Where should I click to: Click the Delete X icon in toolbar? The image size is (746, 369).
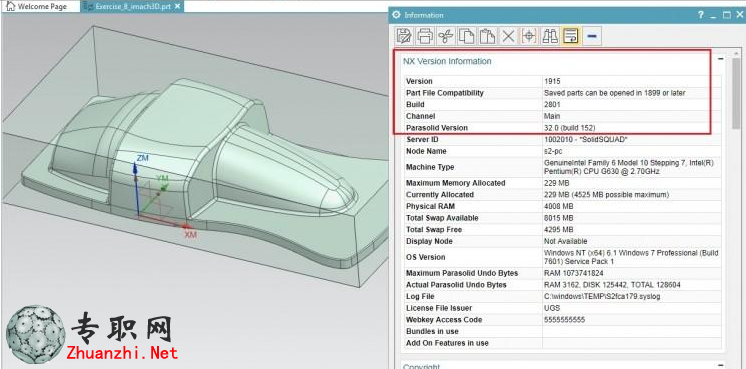pos(508,36)
